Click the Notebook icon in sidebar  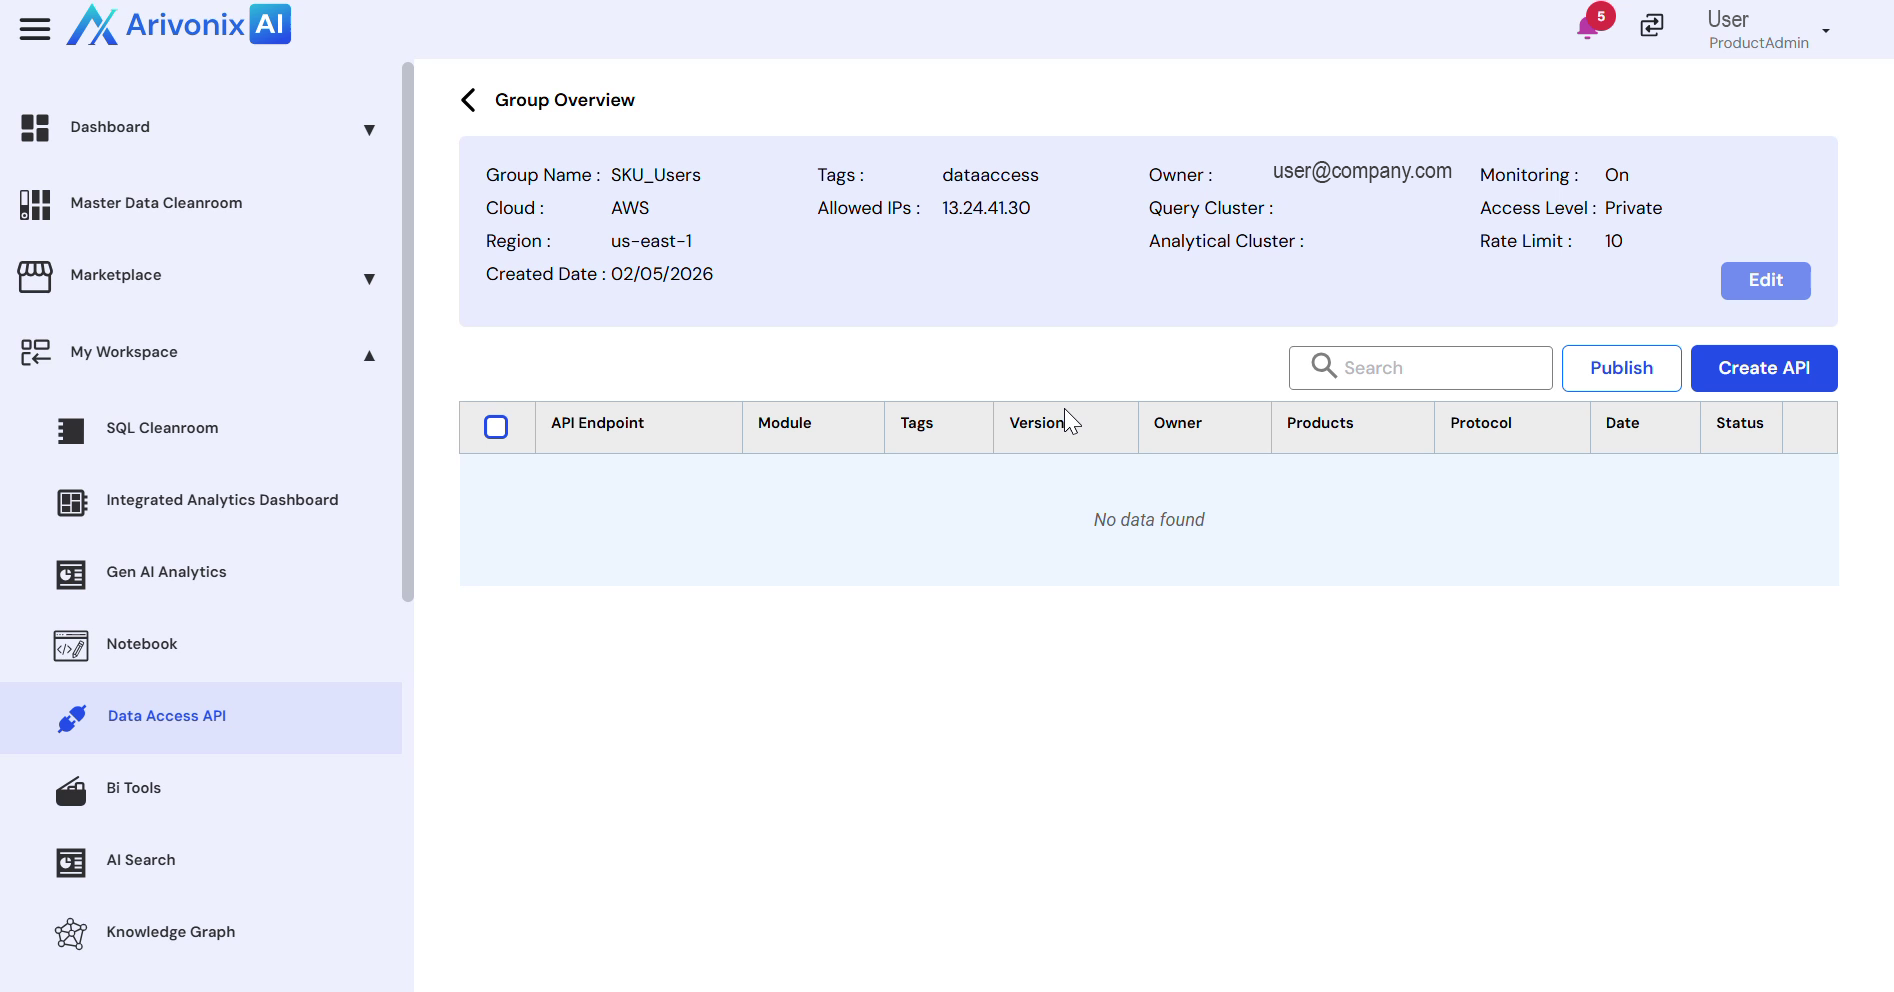pyautogui.click(x=71, y=645)
